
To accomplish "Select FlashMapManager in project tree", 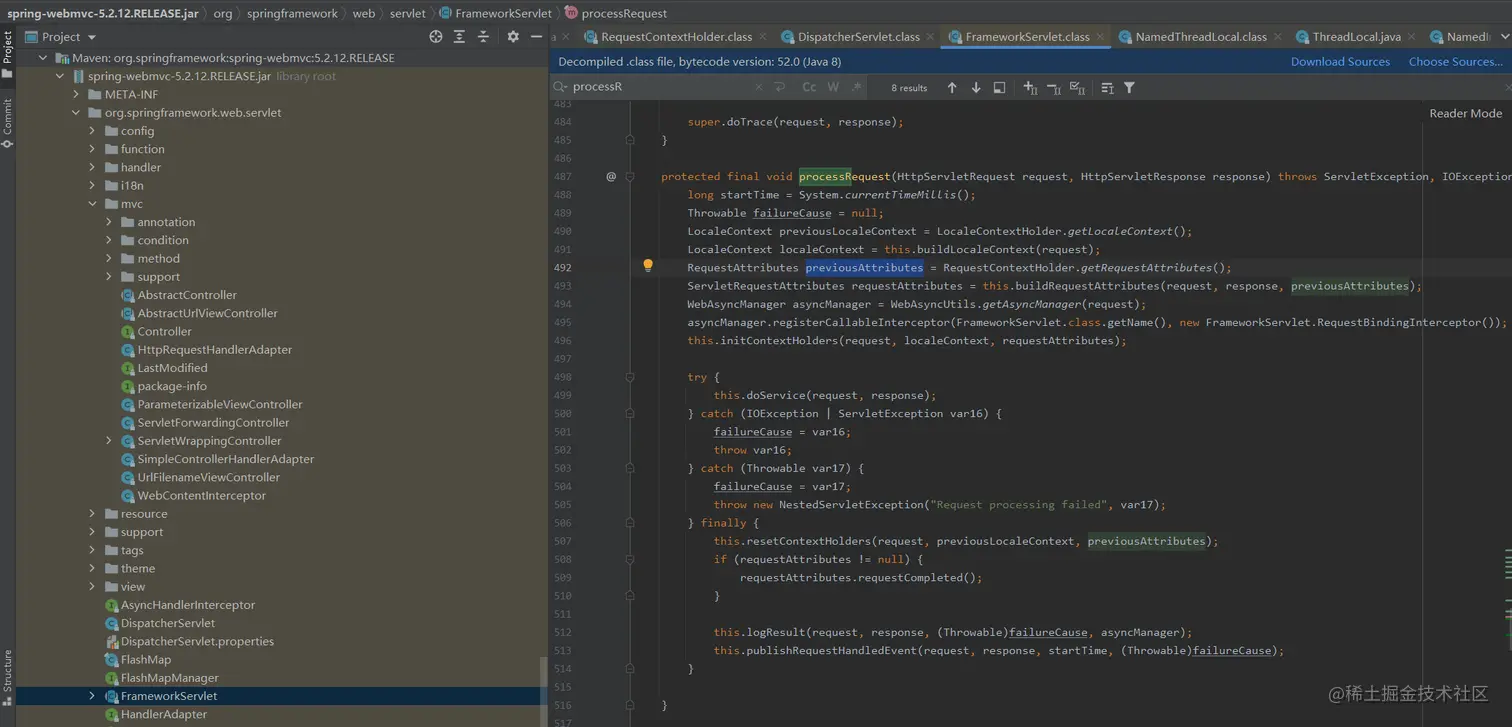I will coord(169,678).
